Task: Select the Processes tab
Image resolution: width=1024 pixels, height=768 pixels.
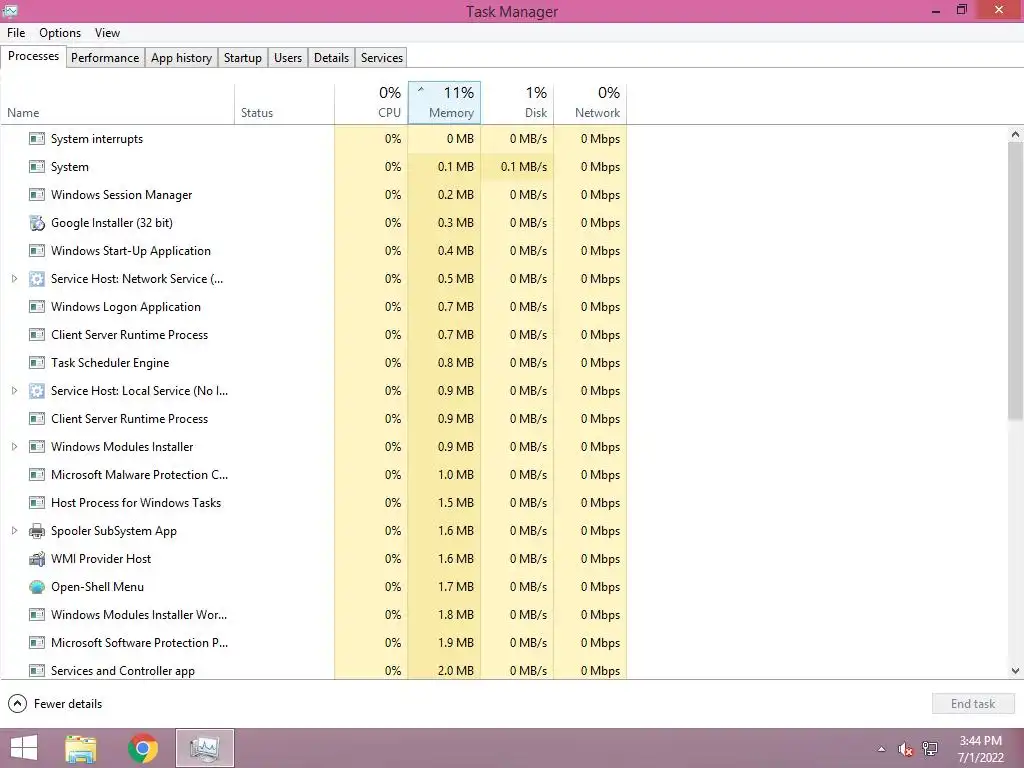Action: click(33, 56)
